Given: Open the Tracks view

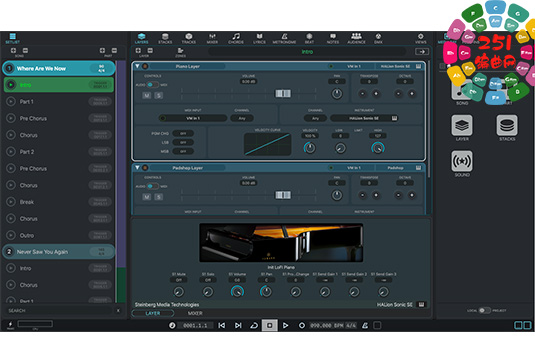Looking at the screenshot, I should [x=188, y=38].
